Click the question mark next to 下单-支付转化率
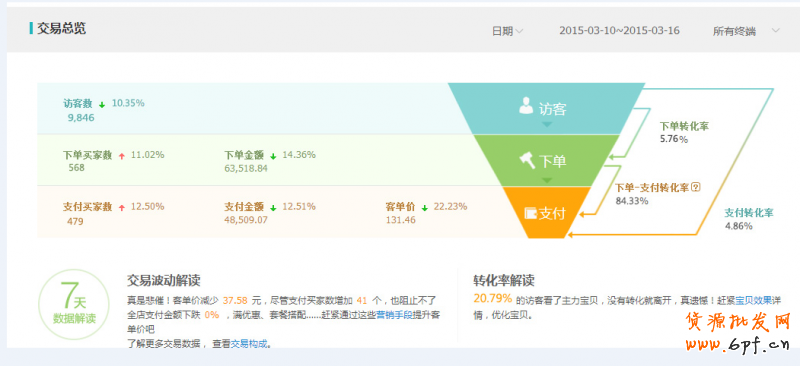This screenshot has width=800, height=366. tap(695, 187)
